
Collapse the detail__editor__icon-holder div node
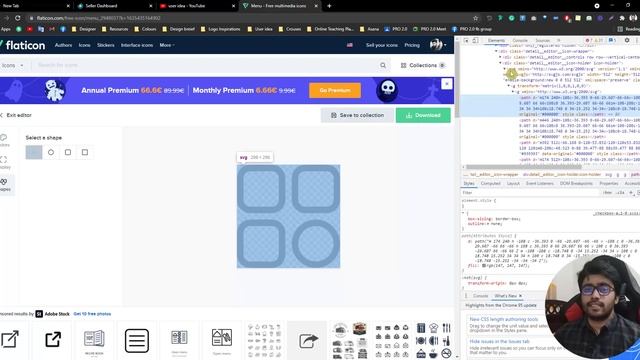pyautogui.click(x=500, y=63)
